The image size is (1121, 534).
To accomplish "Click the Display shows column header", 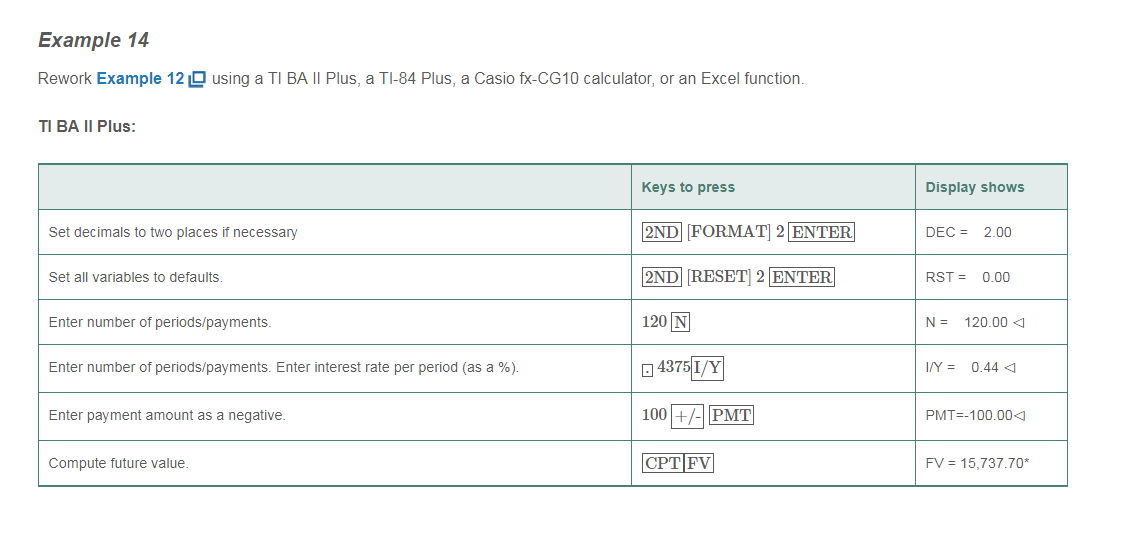I will 974,187.
